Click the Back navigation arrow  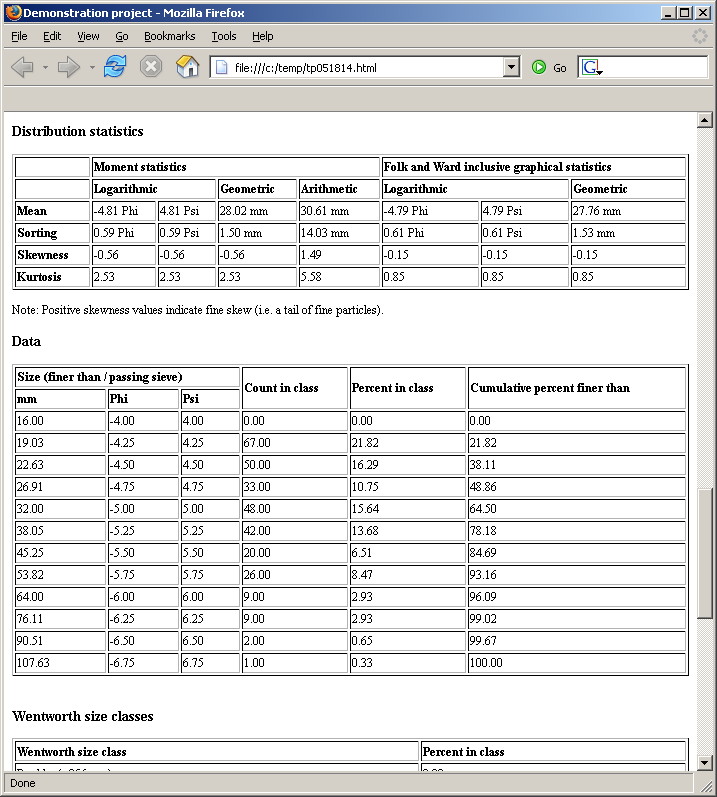click(22, 67)
